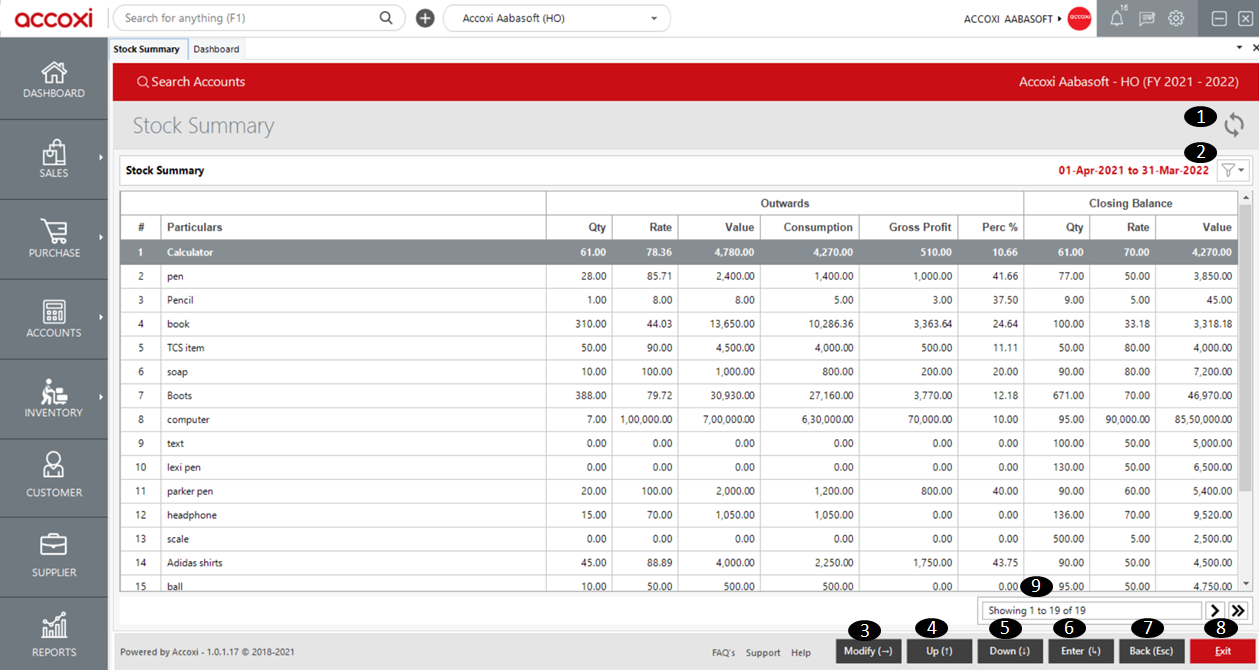1259x670 pixels.
Task: Select the lexi pen row
Action: 679,467
